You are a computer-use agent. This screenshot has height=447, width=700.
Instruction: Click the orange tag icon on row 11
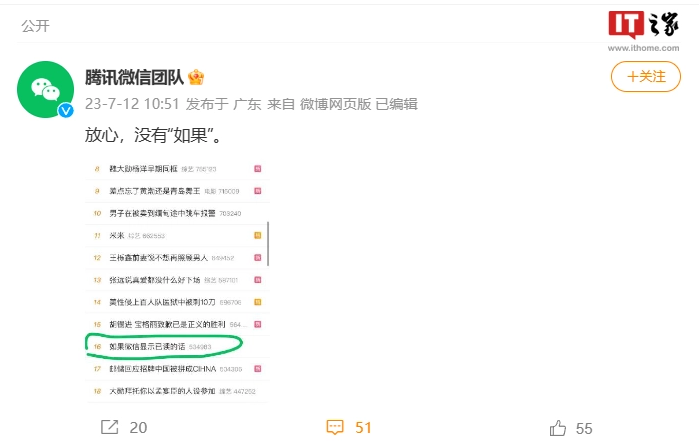(x=258, y=235)
